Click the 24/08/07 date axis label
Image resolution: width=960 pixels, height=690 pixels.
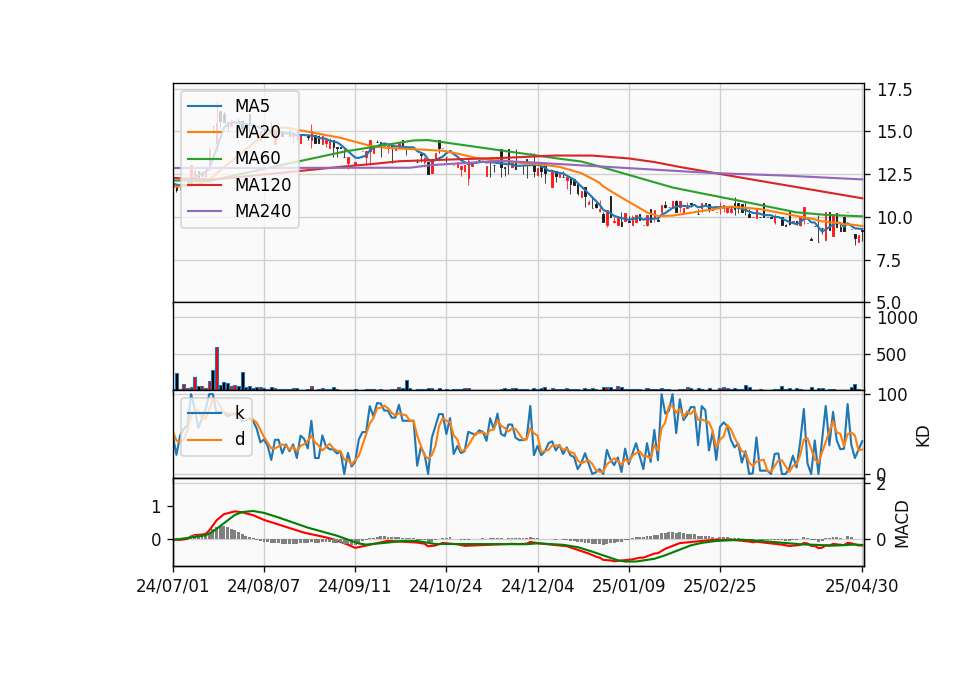point(264,586)
